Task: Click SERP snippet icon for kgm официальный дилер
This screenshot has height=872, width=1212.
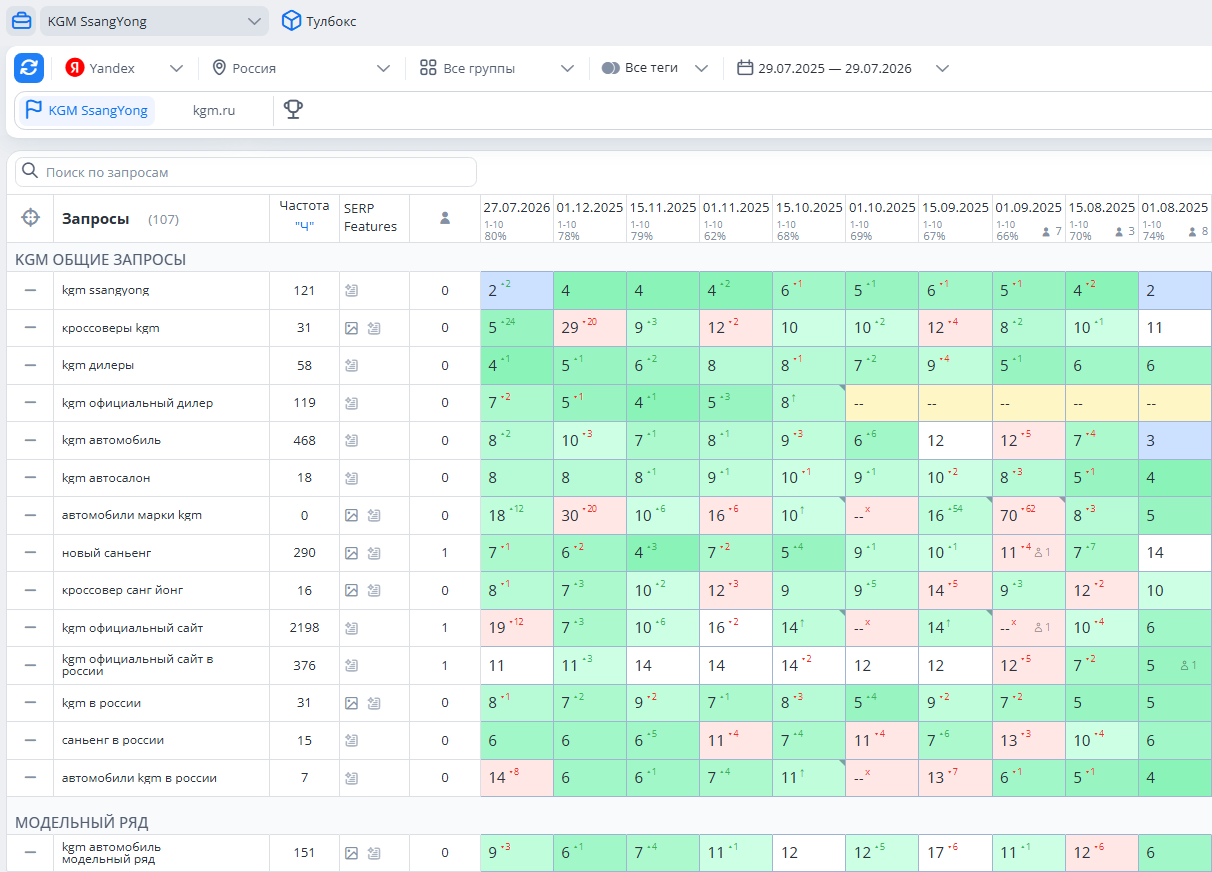Action: pos(351,403)
